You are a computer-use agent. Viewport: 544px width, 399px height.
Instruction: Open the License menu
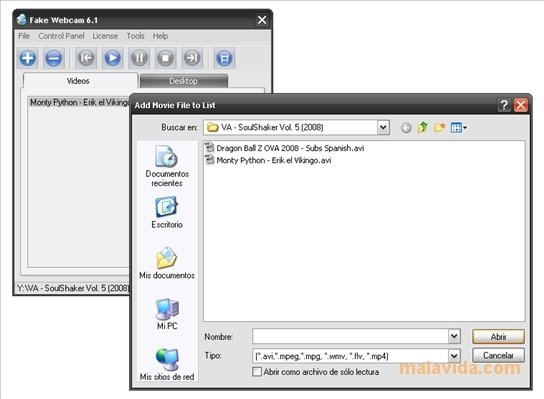point(105,36)
